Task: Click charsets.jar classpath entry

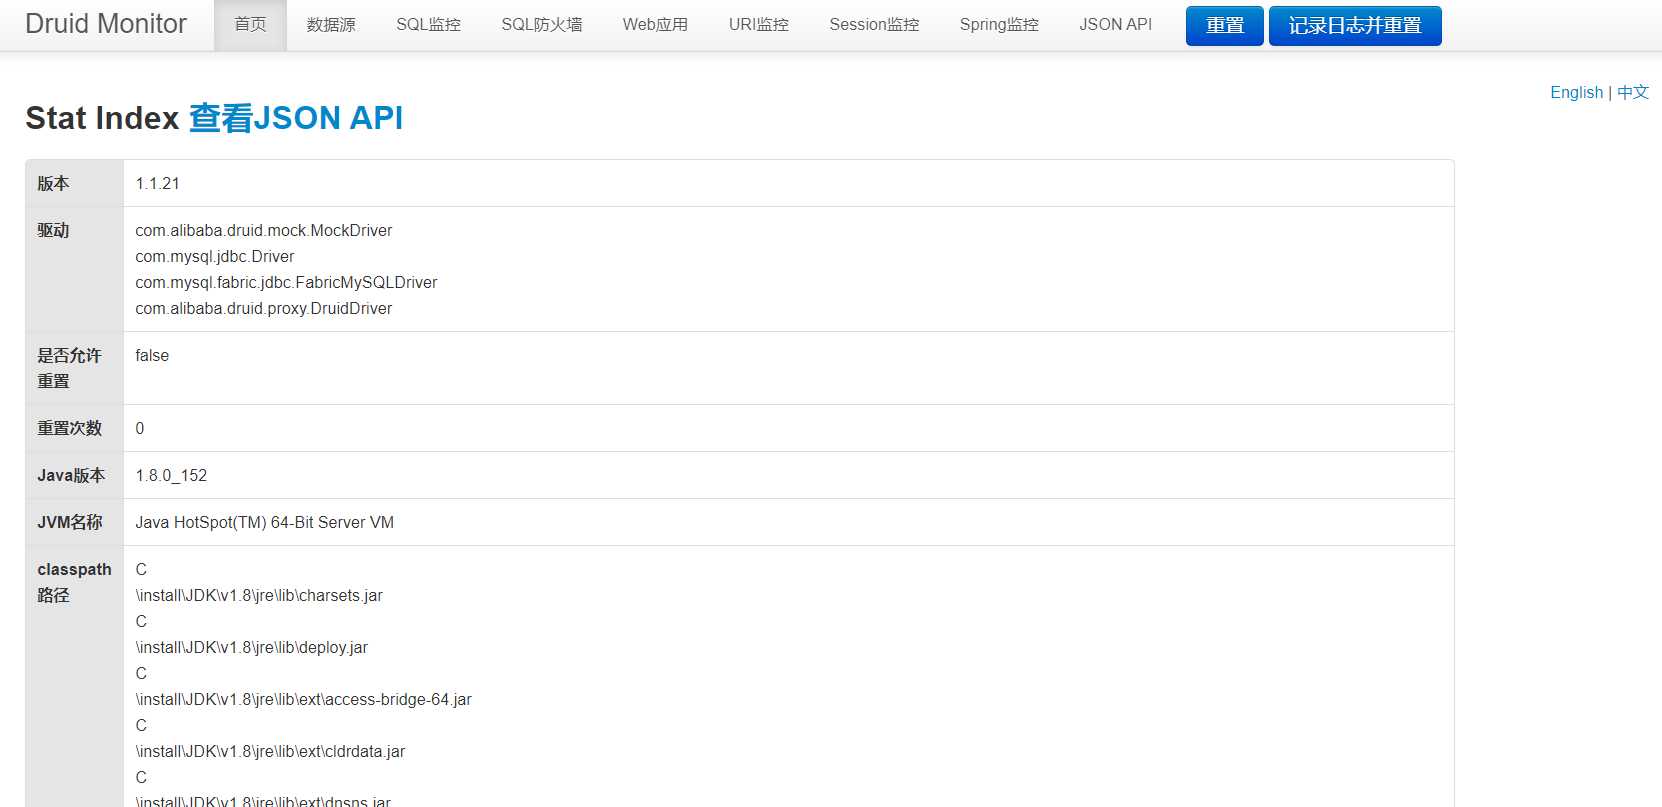Action: pos(259,595)
